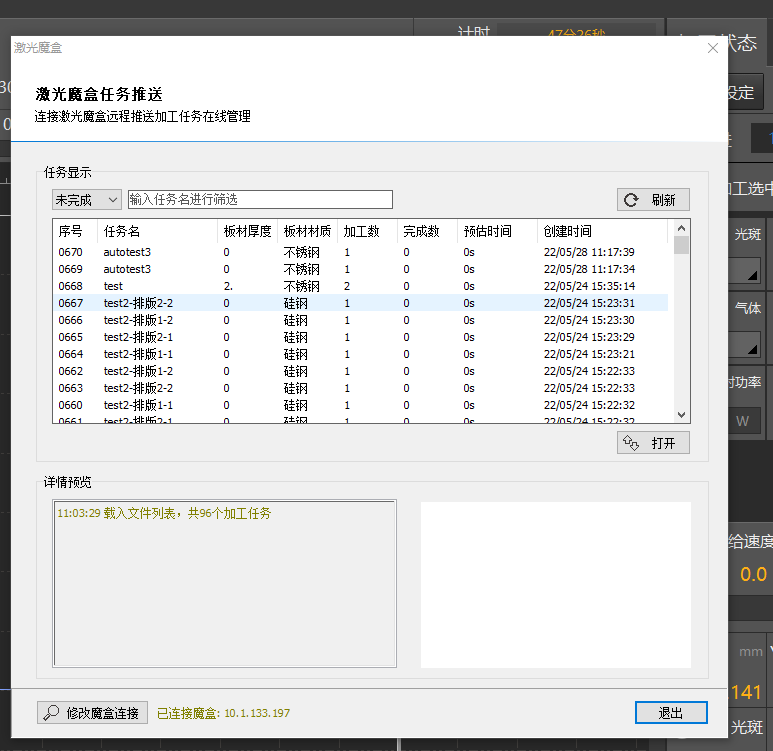
Task: Click the refresh icon on 刷新 button
Action: 631,200
